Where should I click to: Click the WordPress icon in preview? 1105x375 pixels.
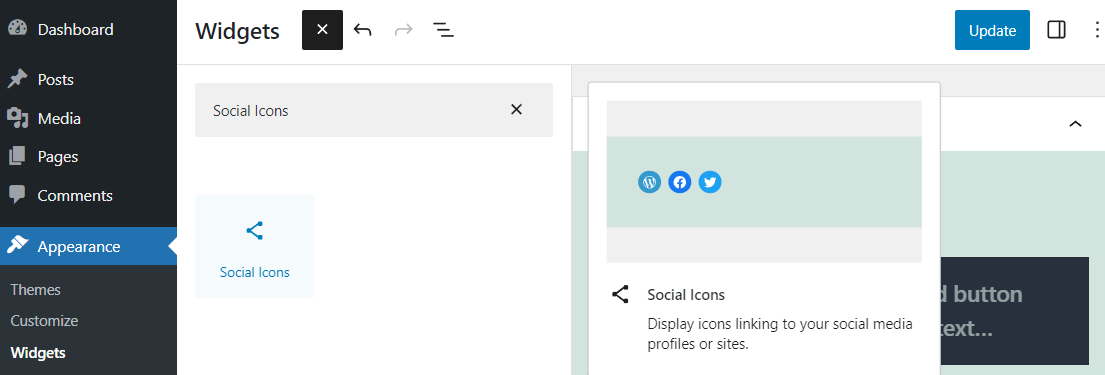(649, 183)
